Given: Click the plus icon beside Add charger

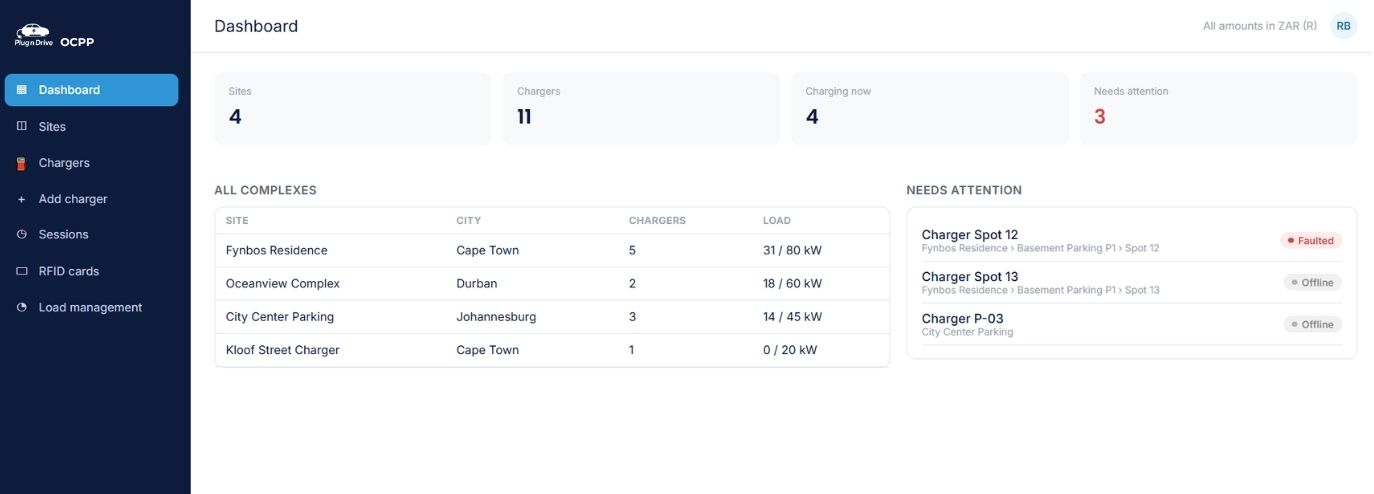Looking at the screenshot, I should [22, 199].
